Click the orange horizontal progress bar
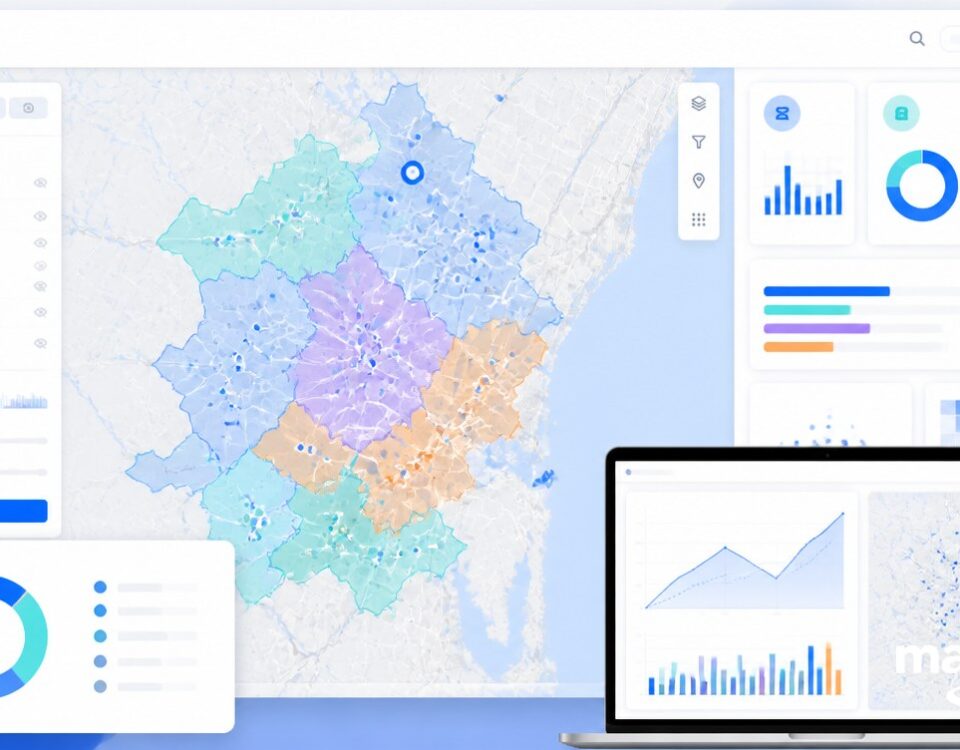This screenshot has width=960, height=750. pyautogui.click(x=798, y=347)
